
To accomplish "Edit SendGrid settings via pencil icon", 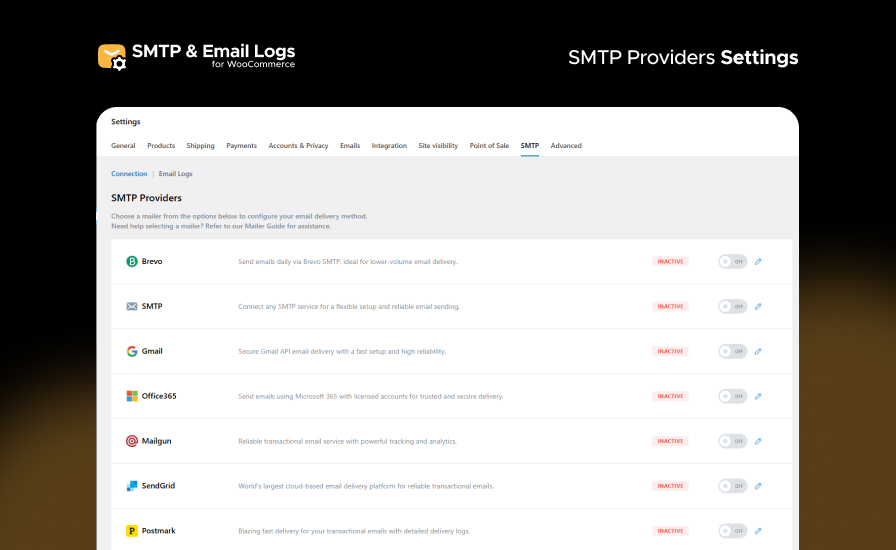I will 758,486.
